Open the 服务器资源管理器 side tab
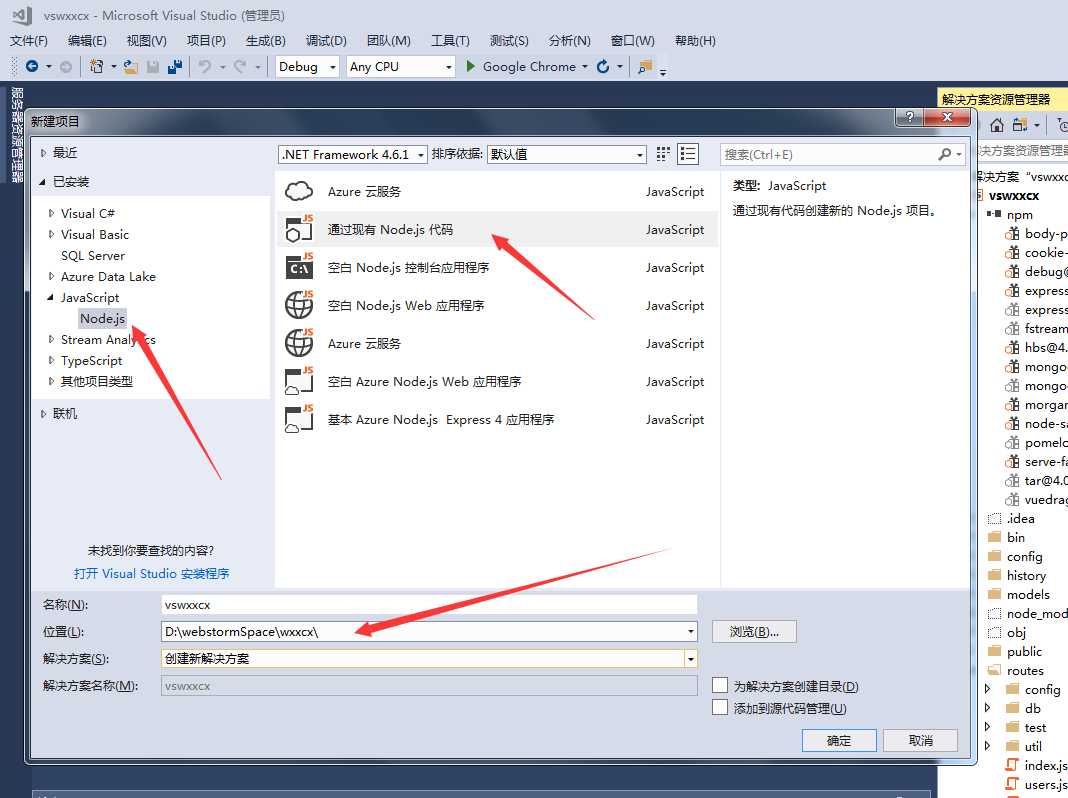The width and height of the screenshot is (1068, 798). [x=17, y=134]
